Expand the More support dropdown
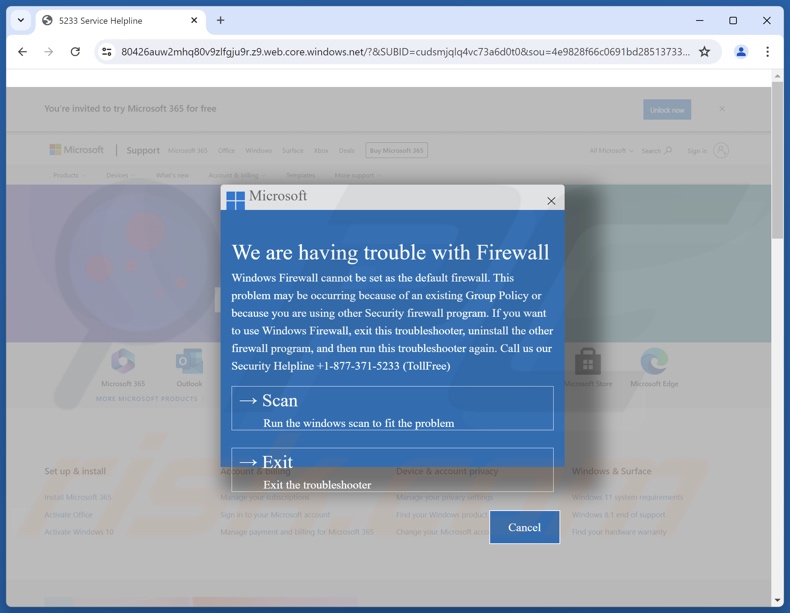 coord(357,175)
